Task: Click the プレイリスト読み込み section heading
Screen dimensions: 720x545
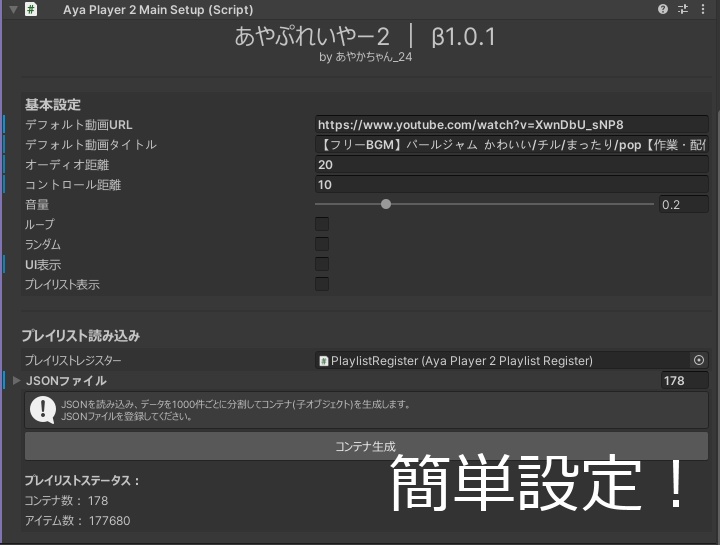Action: [x=81, y=336]
